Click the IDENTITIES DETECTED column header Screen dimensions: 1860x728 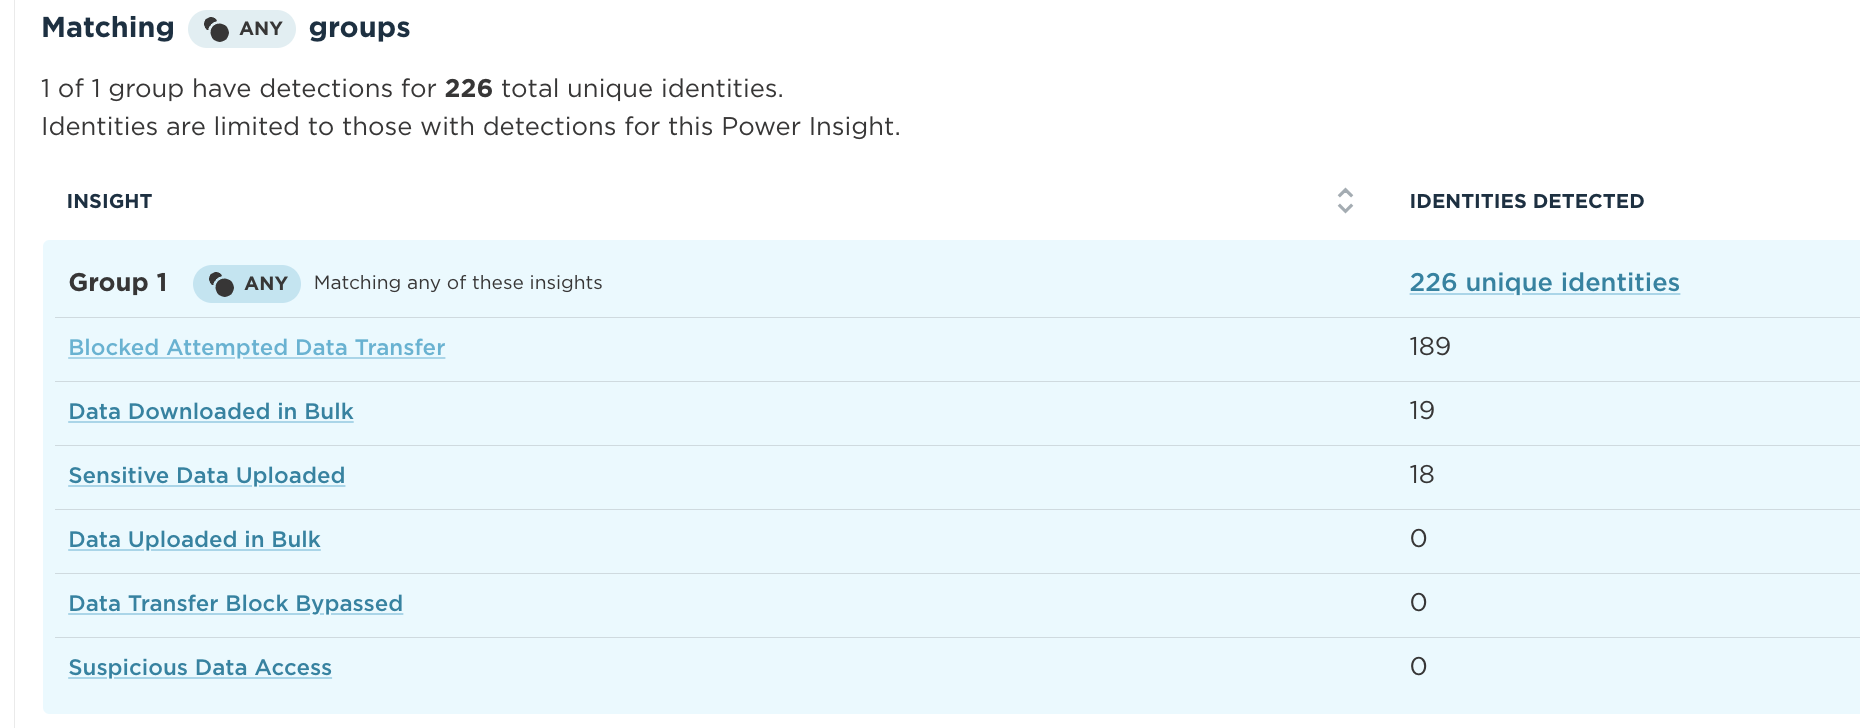pyautogui.click(x=1527, y=201)
